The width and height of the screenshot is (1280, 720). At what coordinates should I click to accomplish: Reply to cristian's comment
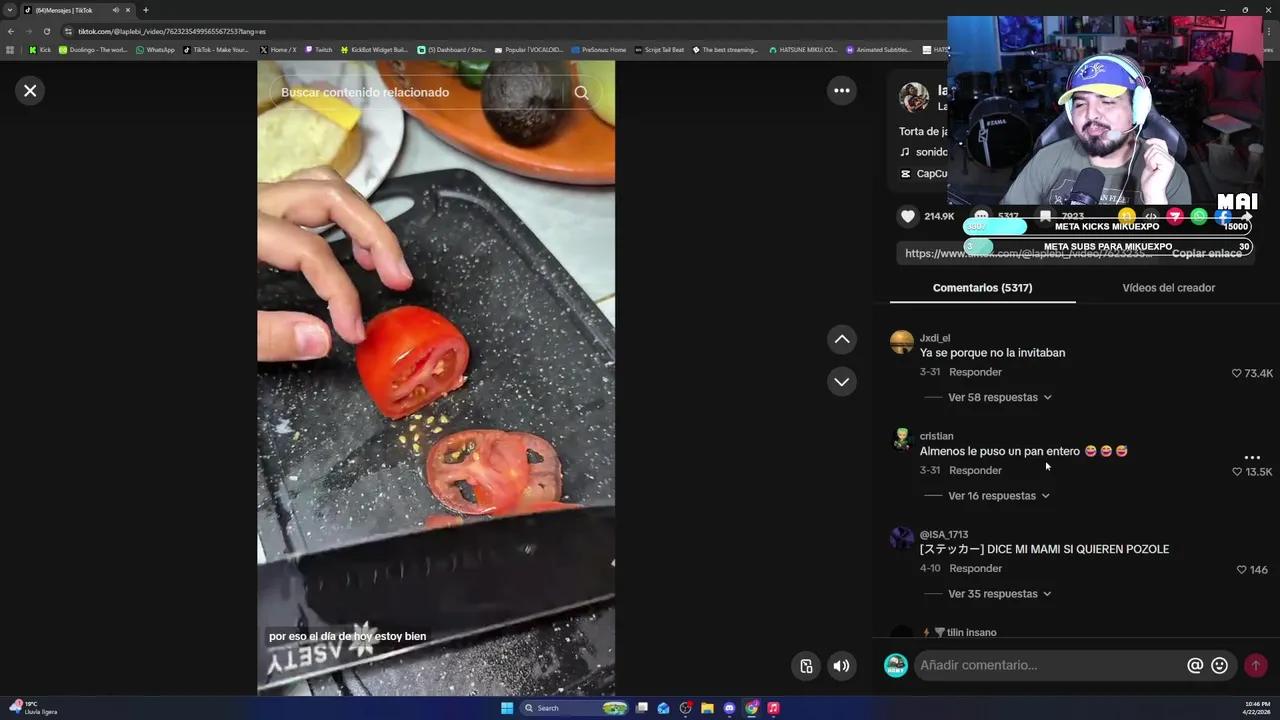pos(975,470)
